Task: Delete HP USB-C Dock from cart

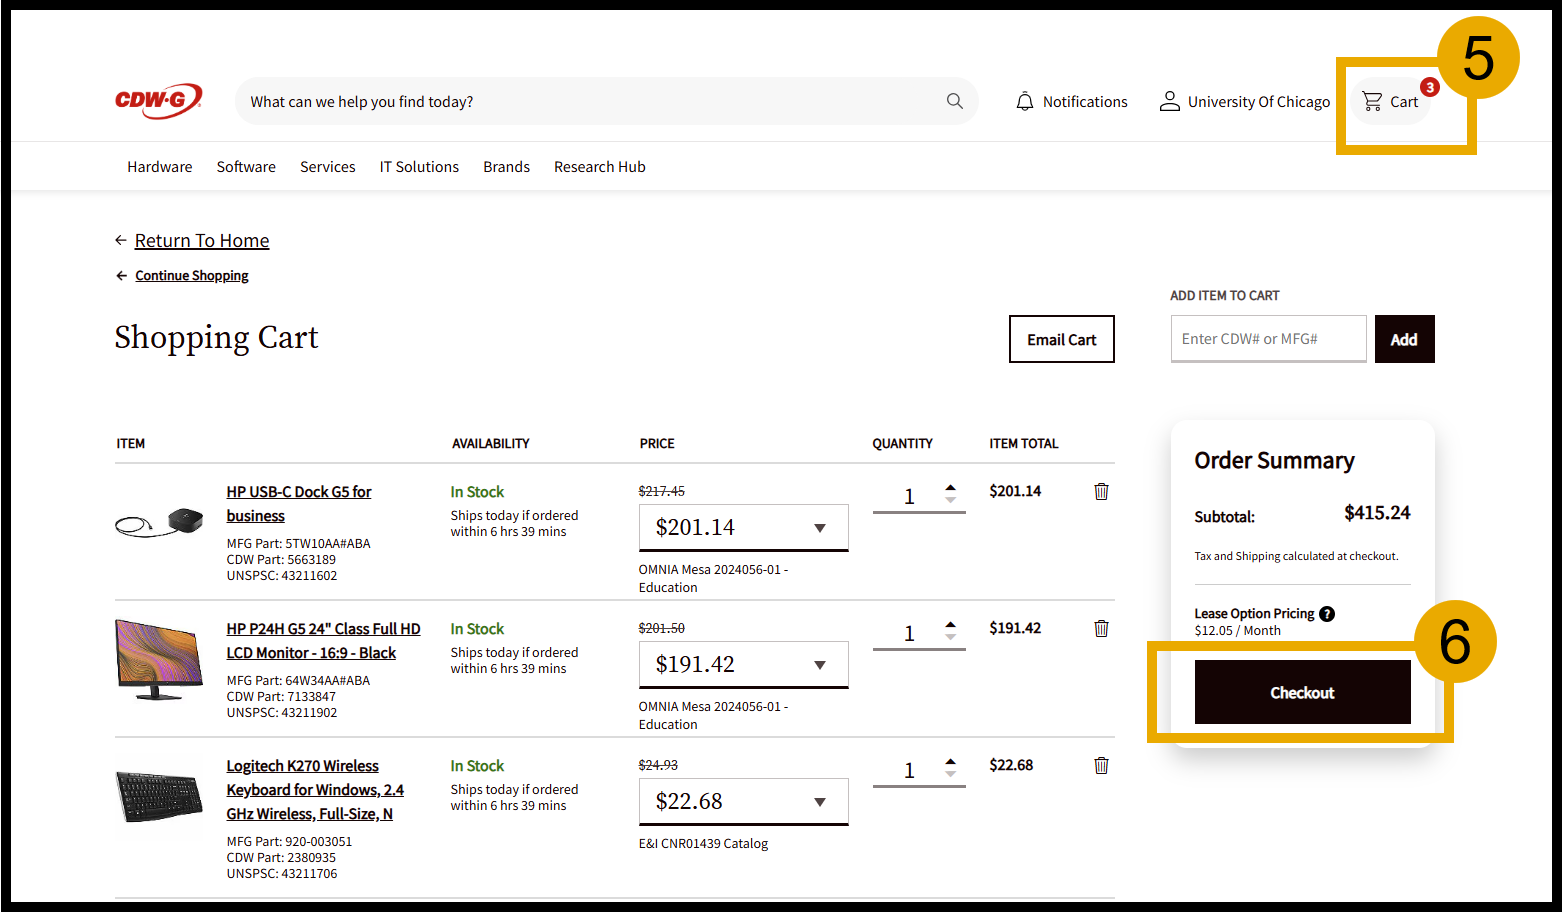Action: tap(1101, 491)
